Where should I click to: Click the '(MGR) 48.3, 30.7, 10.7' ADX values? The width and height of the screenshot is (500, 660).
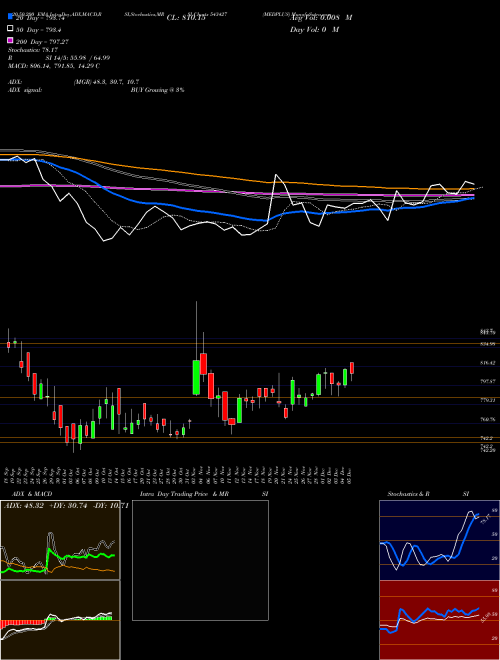[106, 82]
